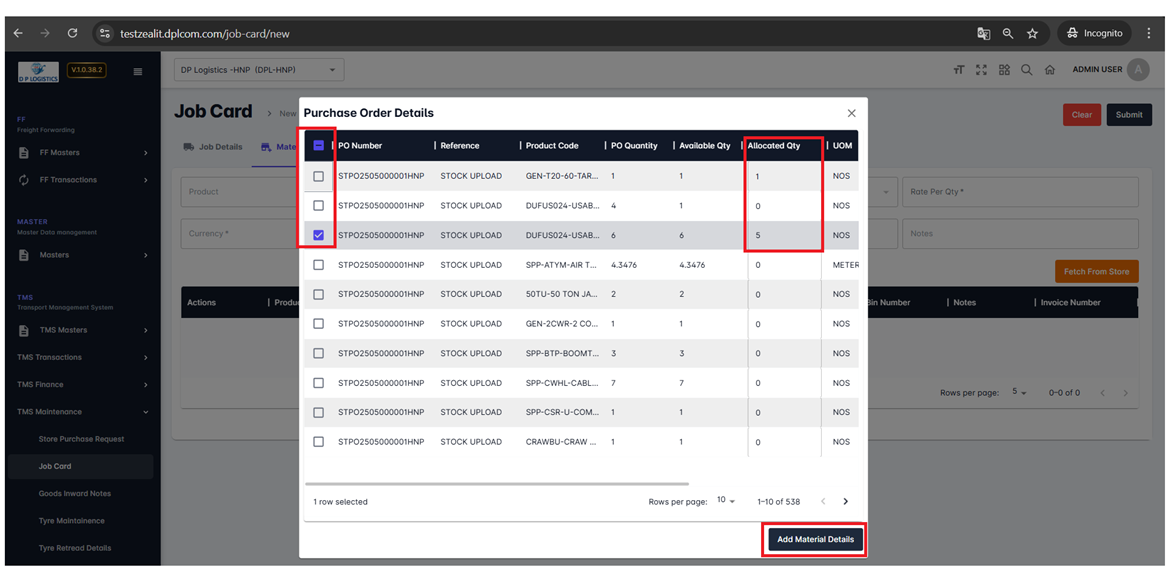Click the Add Material Details button

[x=815, y=539]
